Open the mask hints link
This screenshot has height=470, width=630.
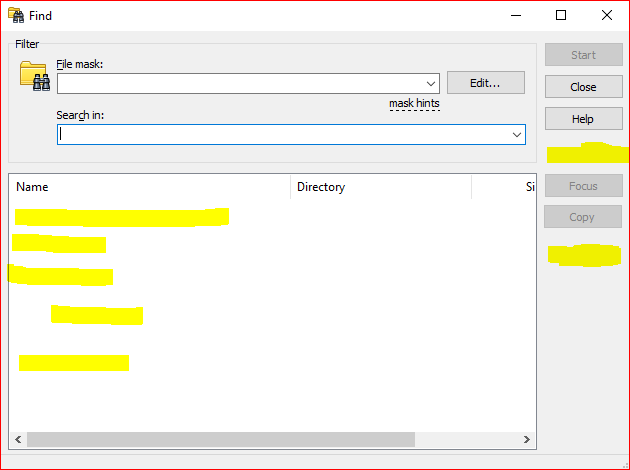414,104
